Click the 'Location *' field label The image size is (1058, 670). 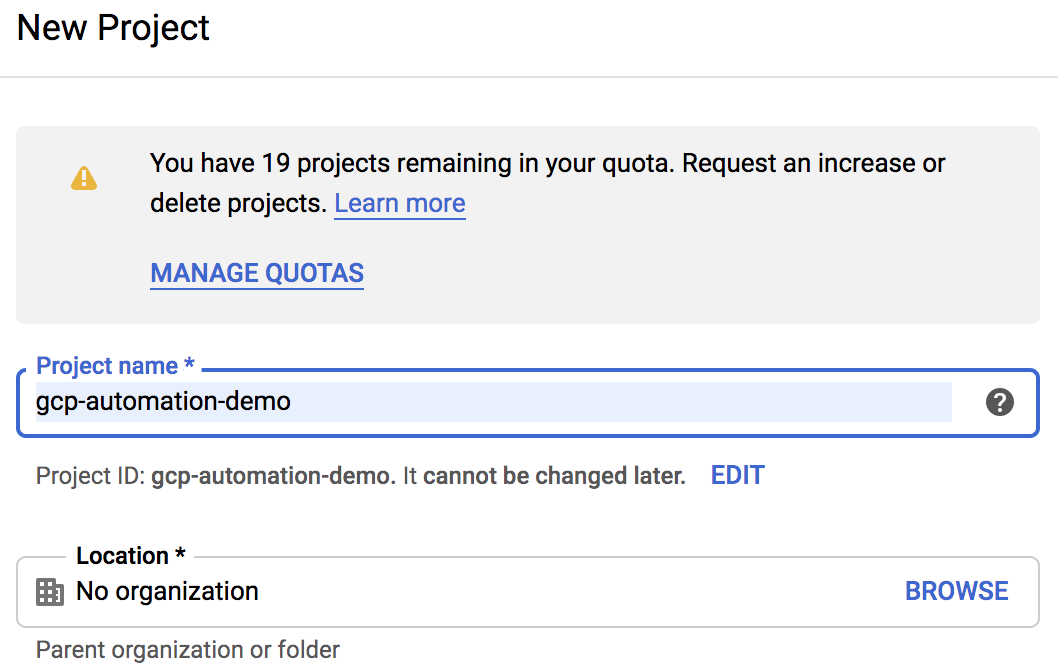click(131, 556)
